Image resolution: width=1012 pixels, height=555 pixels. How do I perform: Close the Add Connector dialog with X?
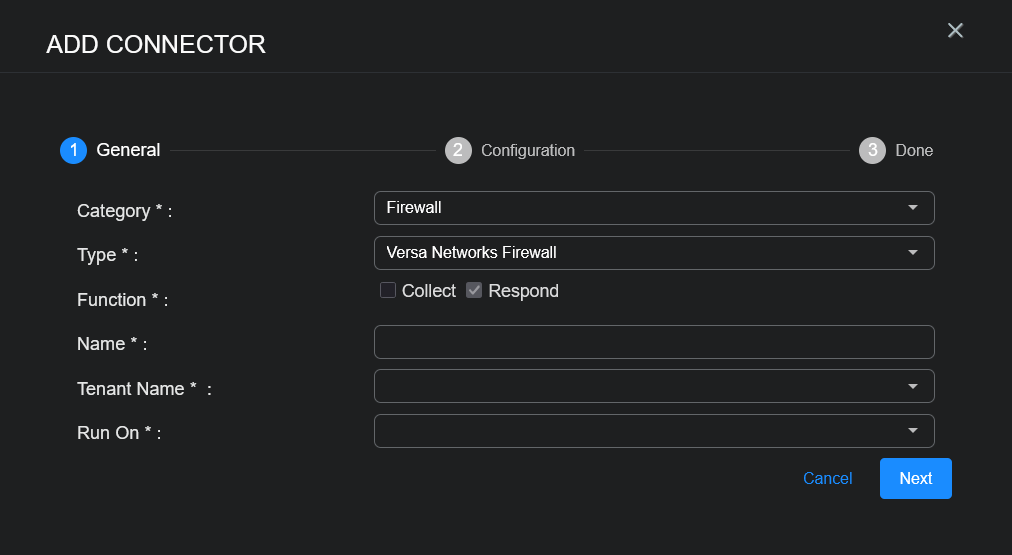[x=955, y=31]
